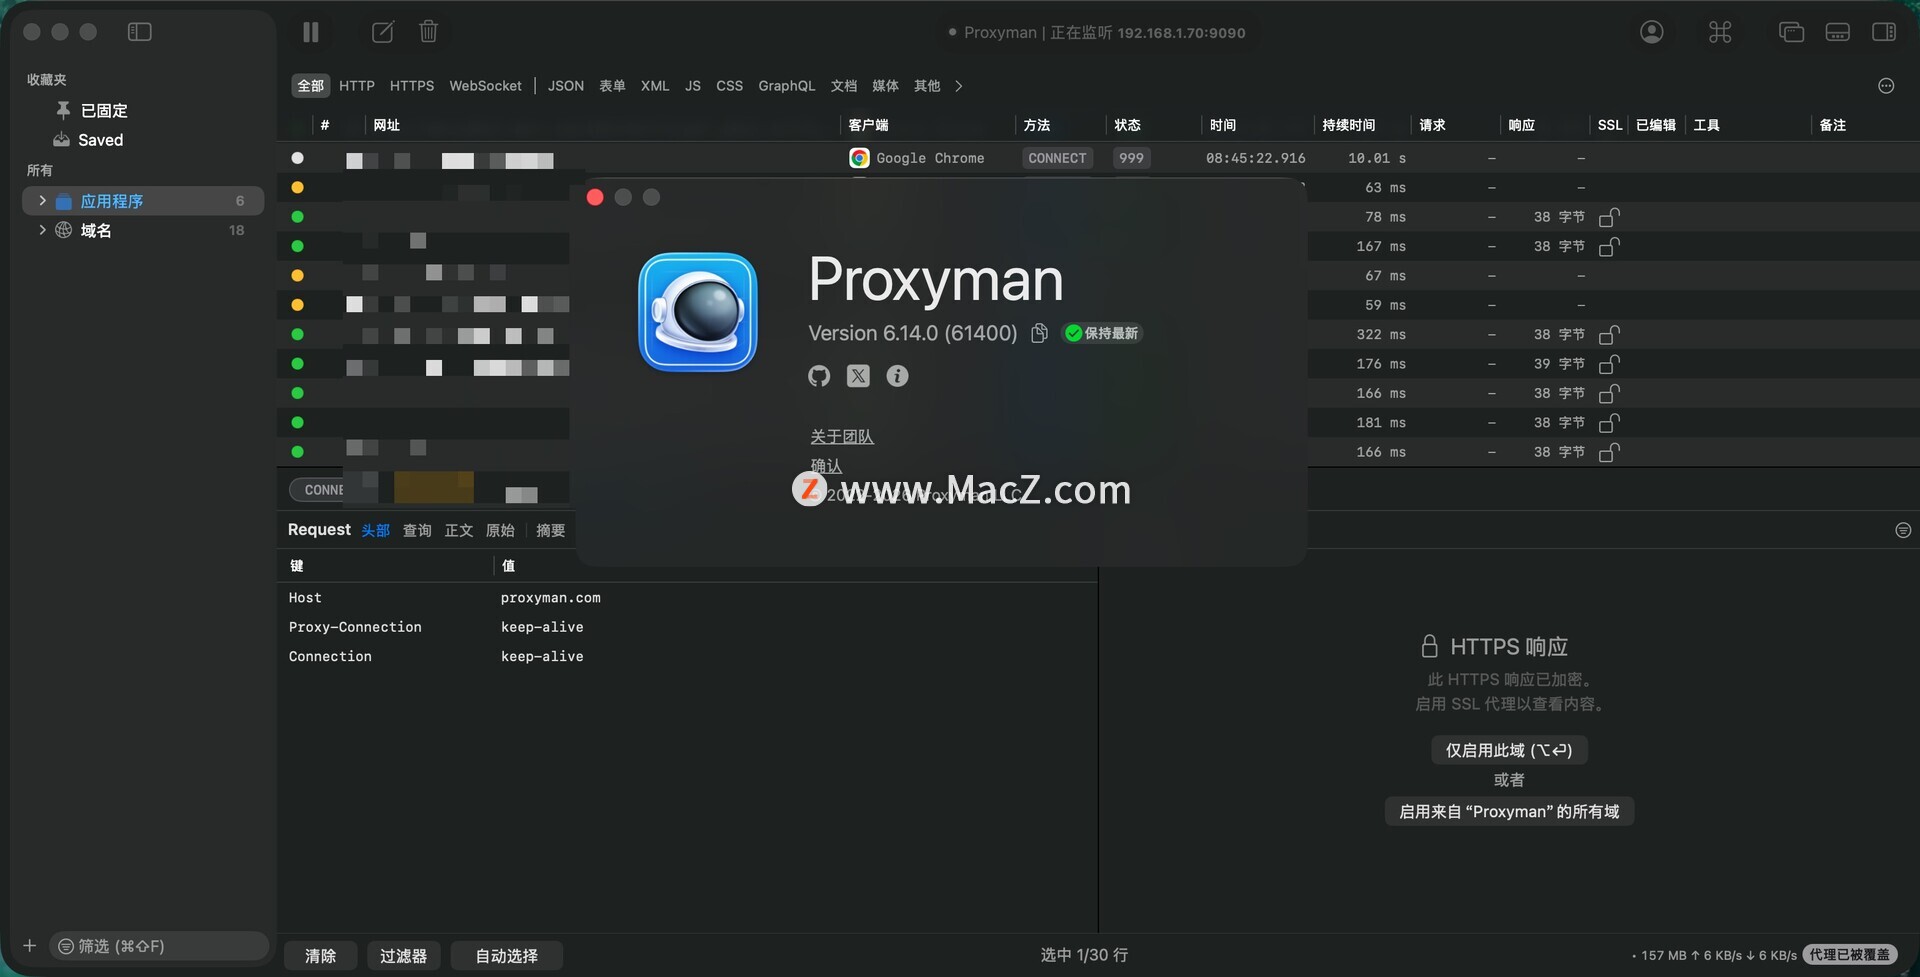Select the Proxy-Connection header row
This screenshot has height=977, width=1920.
pos(688,627)
